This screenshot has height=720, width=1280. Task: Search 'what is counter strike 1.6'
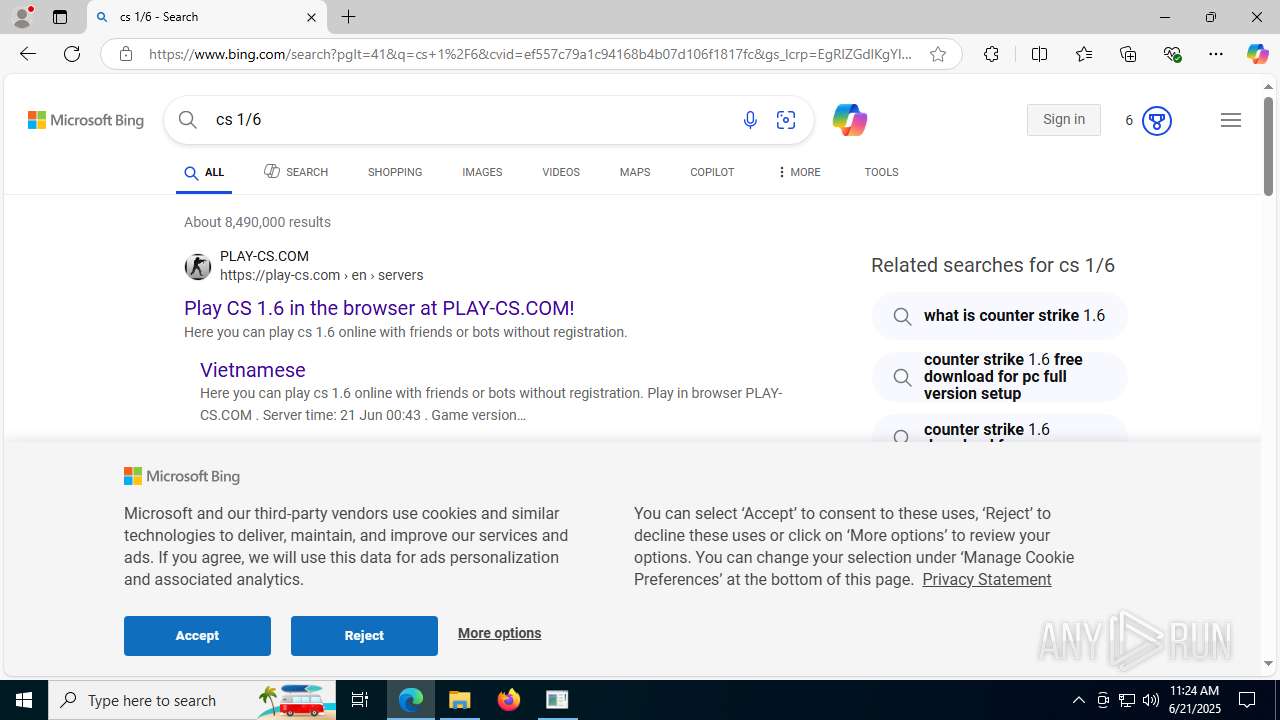click(x=1000, y=316)
